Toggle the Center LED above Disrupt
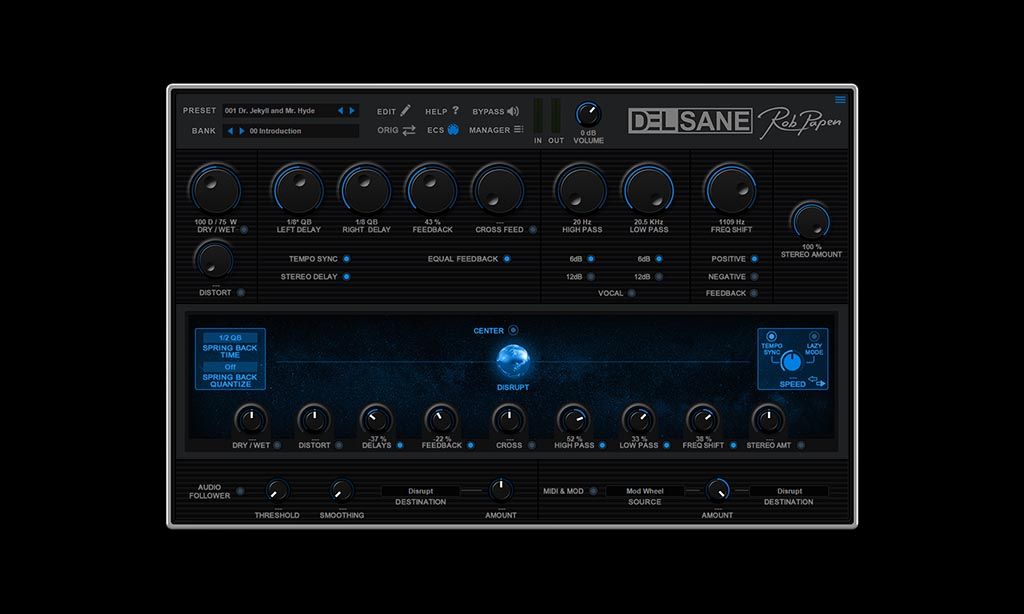This screenshot has height=614, width=1024. click(x=513, y=330)
